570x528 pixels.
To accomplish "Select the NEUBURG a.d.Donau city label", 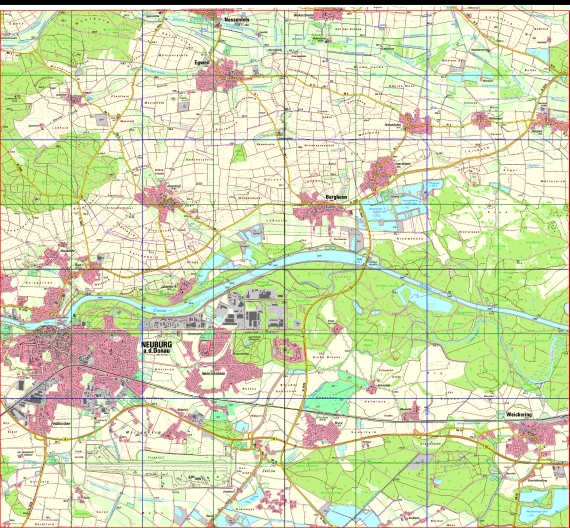I will pos(157,347).
